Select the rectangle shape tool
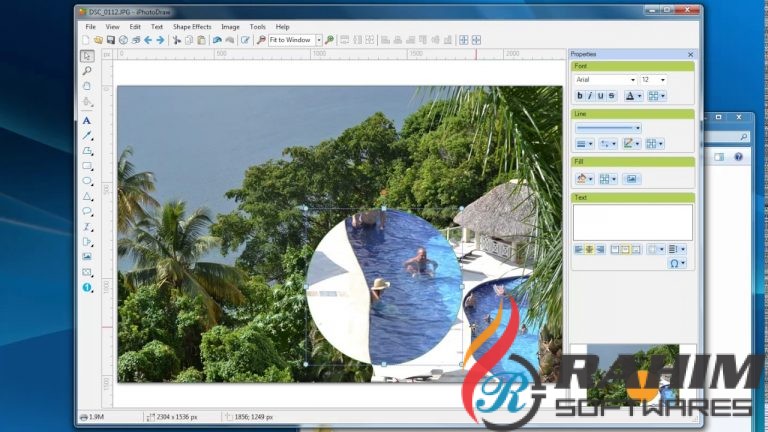The image size is (768, 432). click(87, 166)
